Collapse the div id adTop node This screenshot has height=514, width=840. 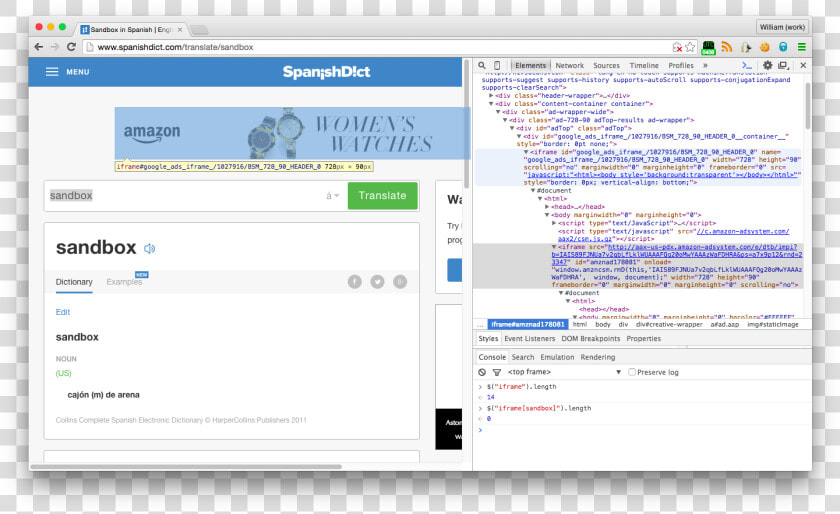point(512,128)
